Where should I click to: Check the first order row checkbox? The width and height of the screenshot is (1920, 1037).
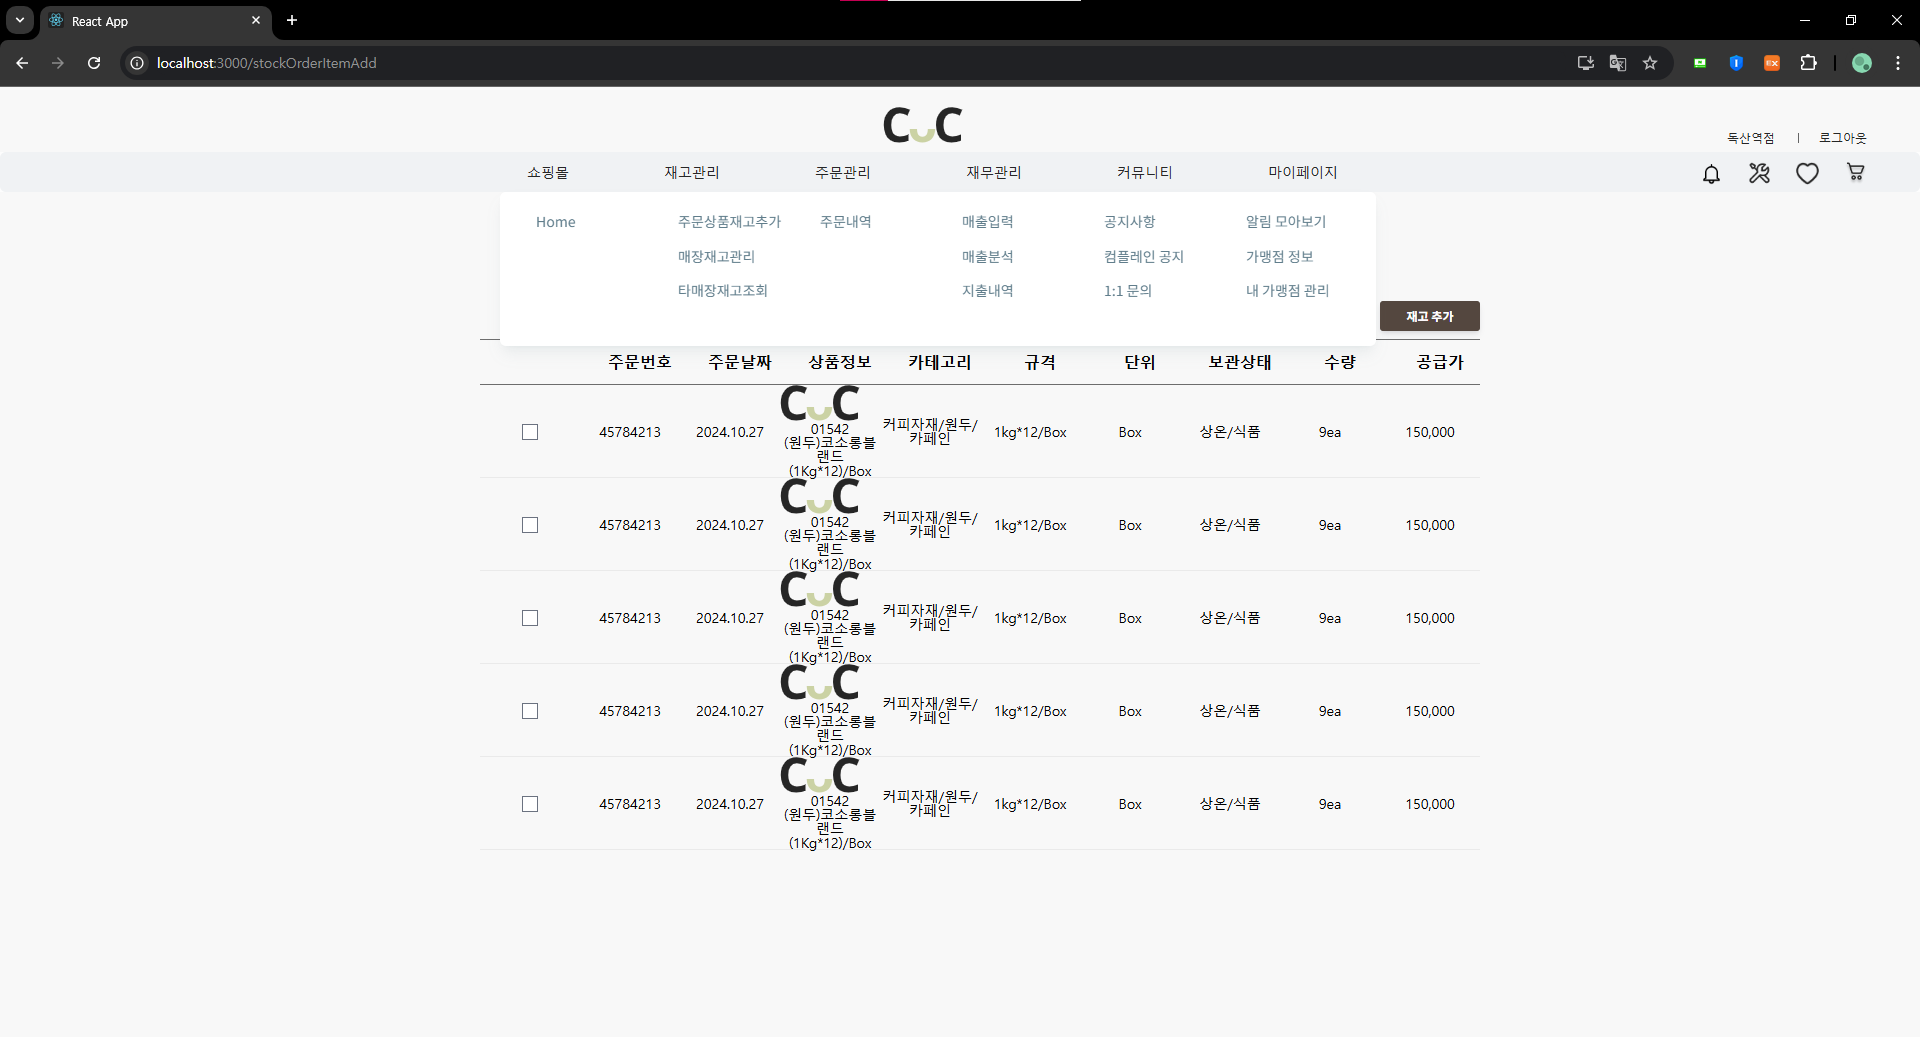pos(530,432)
